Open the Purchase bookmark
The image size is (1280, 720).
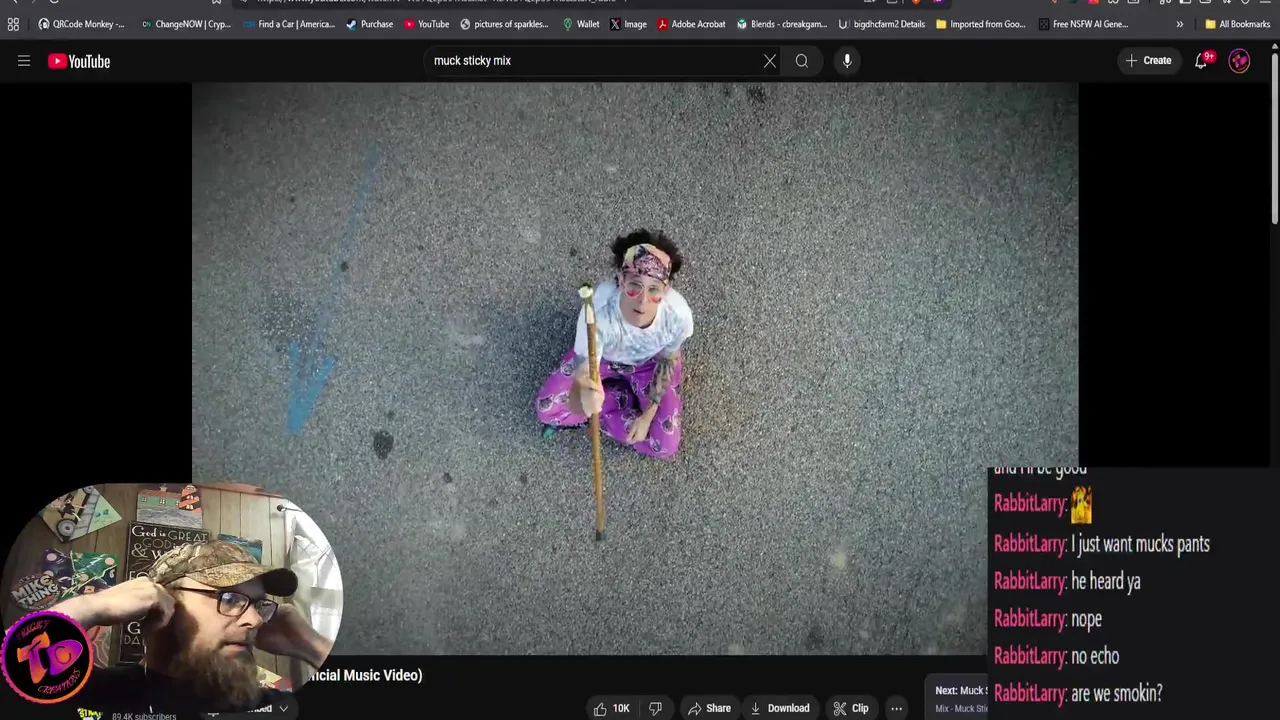click(x=369, y=24)
